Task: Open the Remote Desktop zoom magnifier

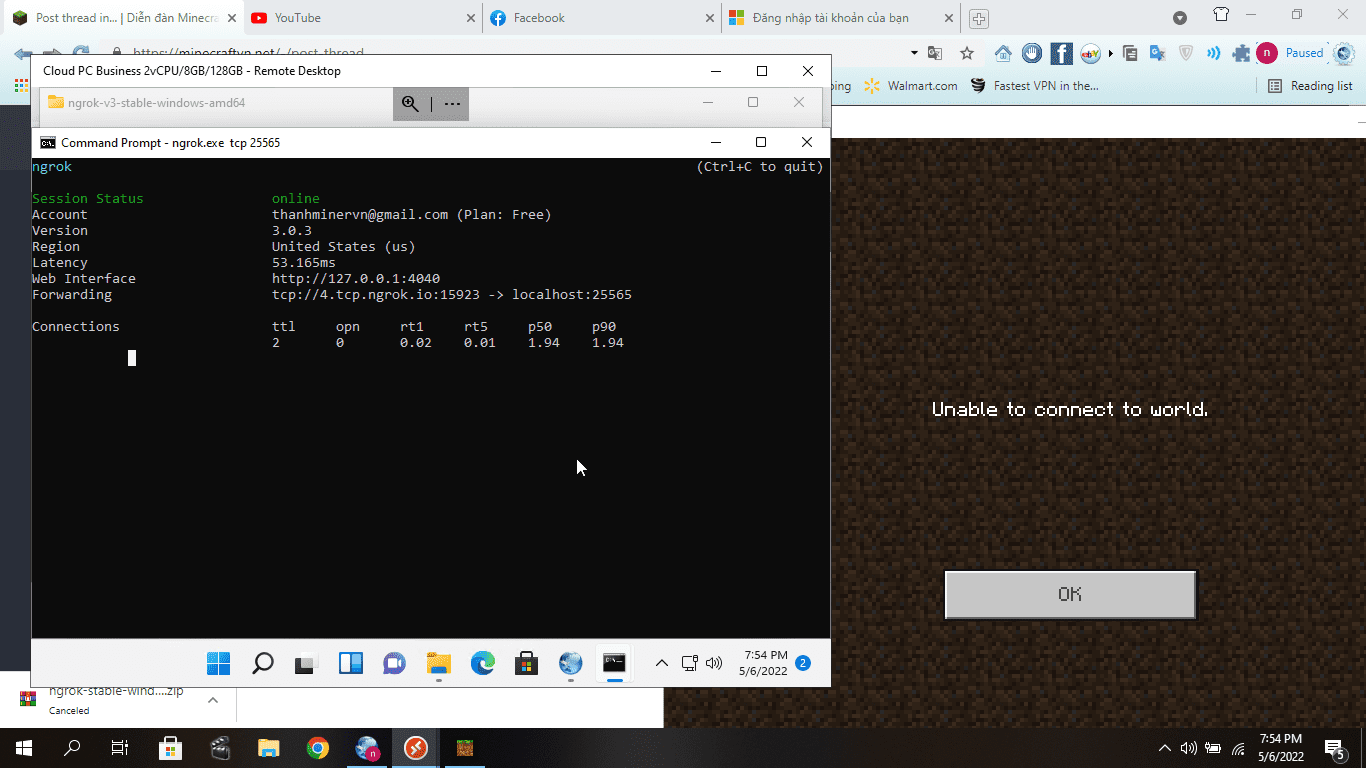Action: point(410,103)
